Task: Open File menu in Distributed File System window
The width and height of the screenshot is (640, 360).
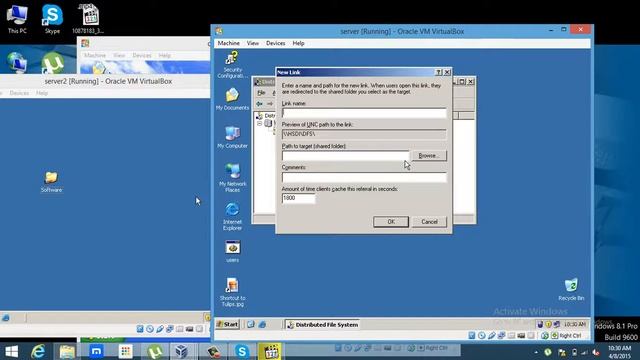Action: pyautogui.click(x=261, y=93)
